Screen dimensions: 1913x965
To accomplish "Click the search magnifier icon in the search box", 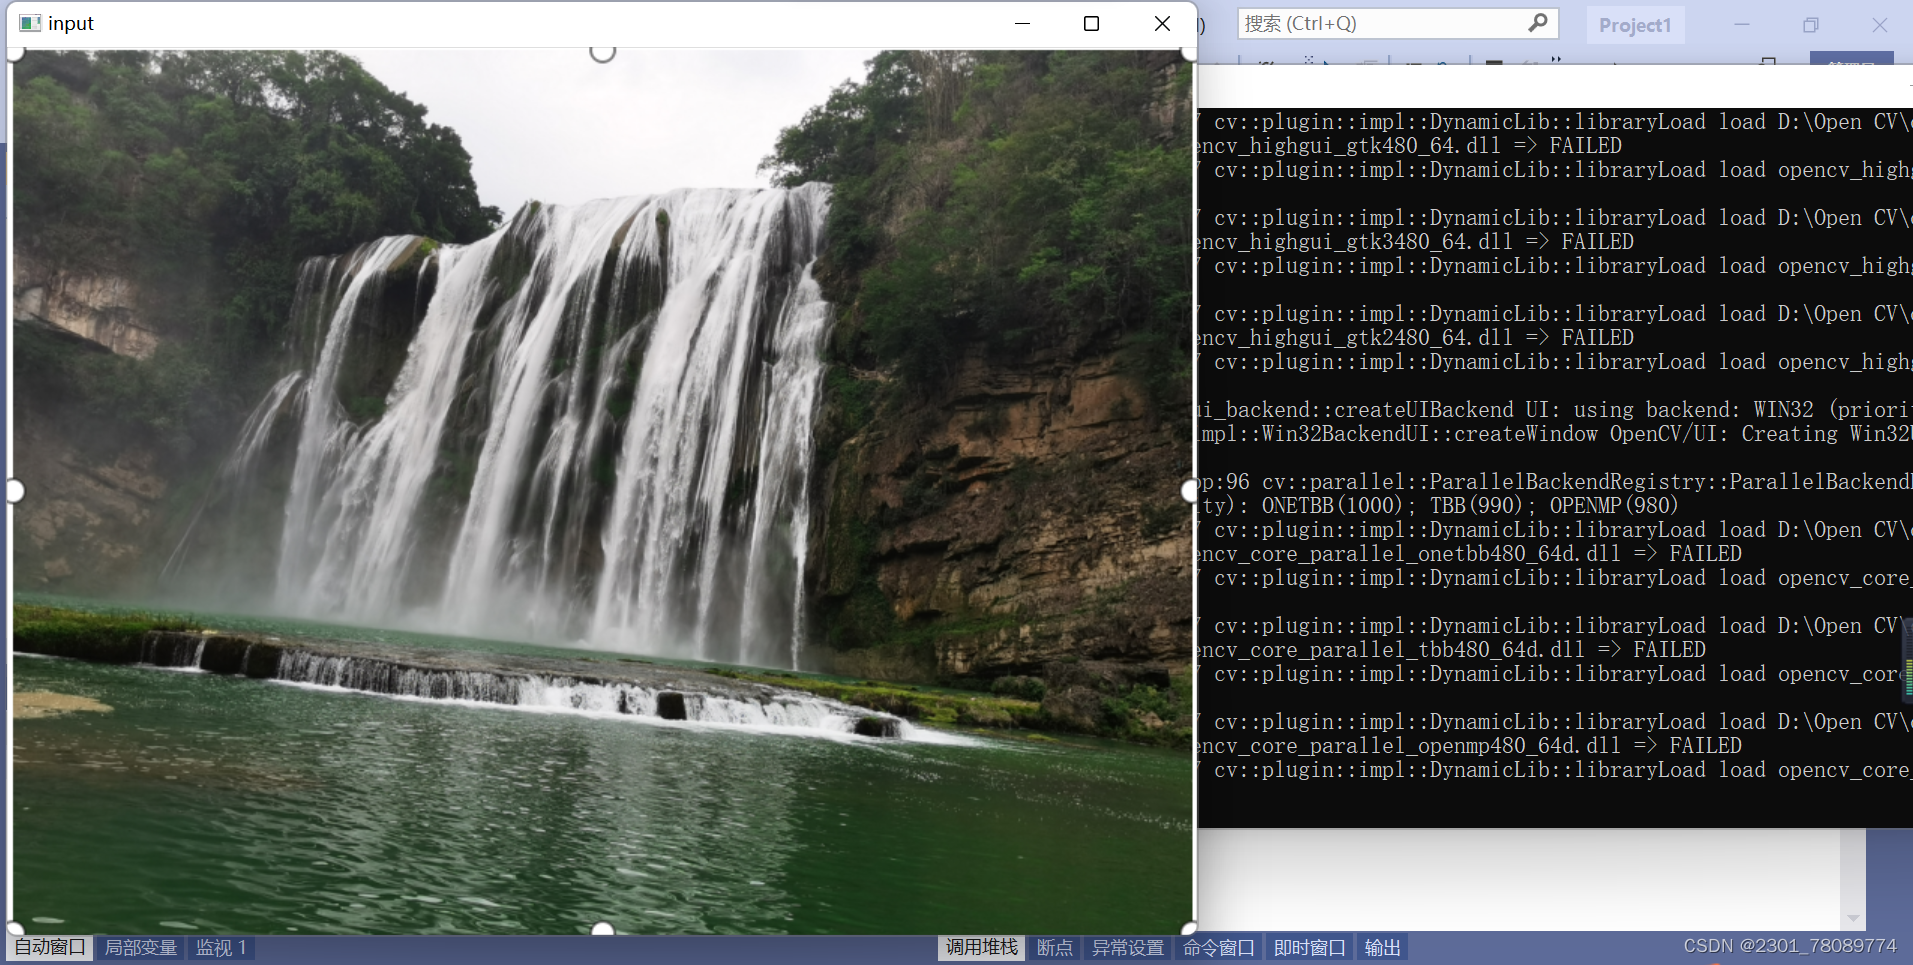I will click(x=1537, y=23).
